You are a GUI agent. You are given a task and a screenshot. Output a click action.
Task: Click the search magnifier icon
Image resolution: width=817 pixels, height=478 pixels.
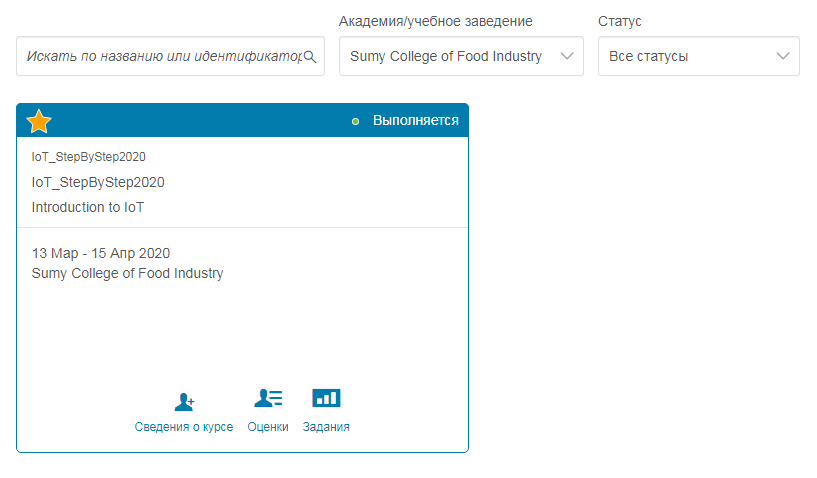click(310, 56)
